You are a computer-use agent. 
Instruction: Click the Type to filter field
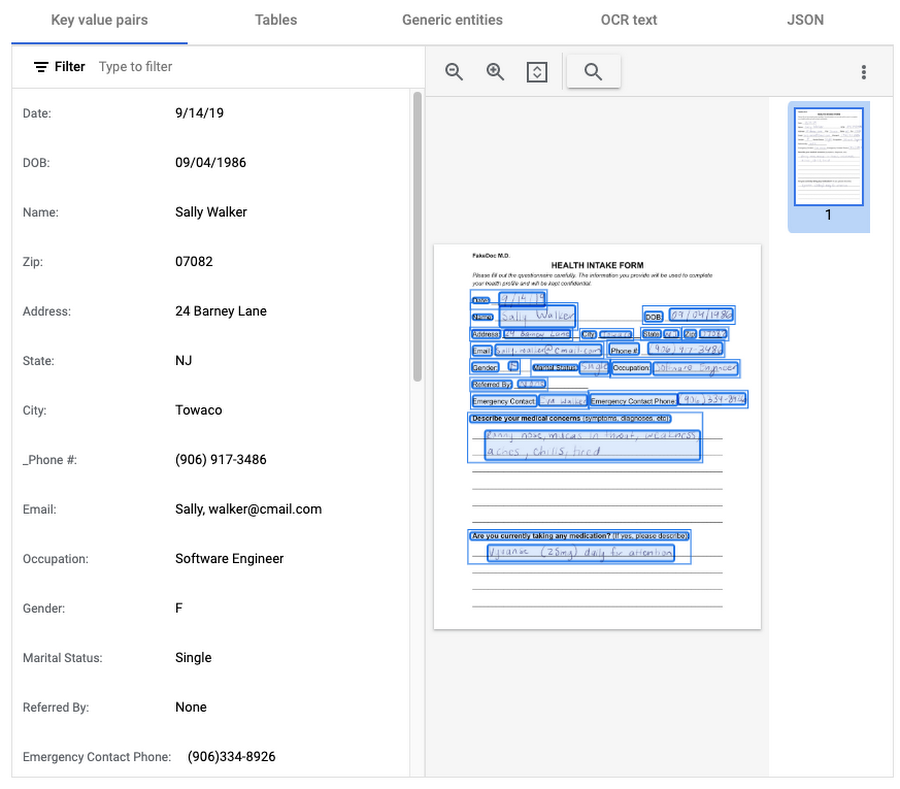[x=253, y=67]
